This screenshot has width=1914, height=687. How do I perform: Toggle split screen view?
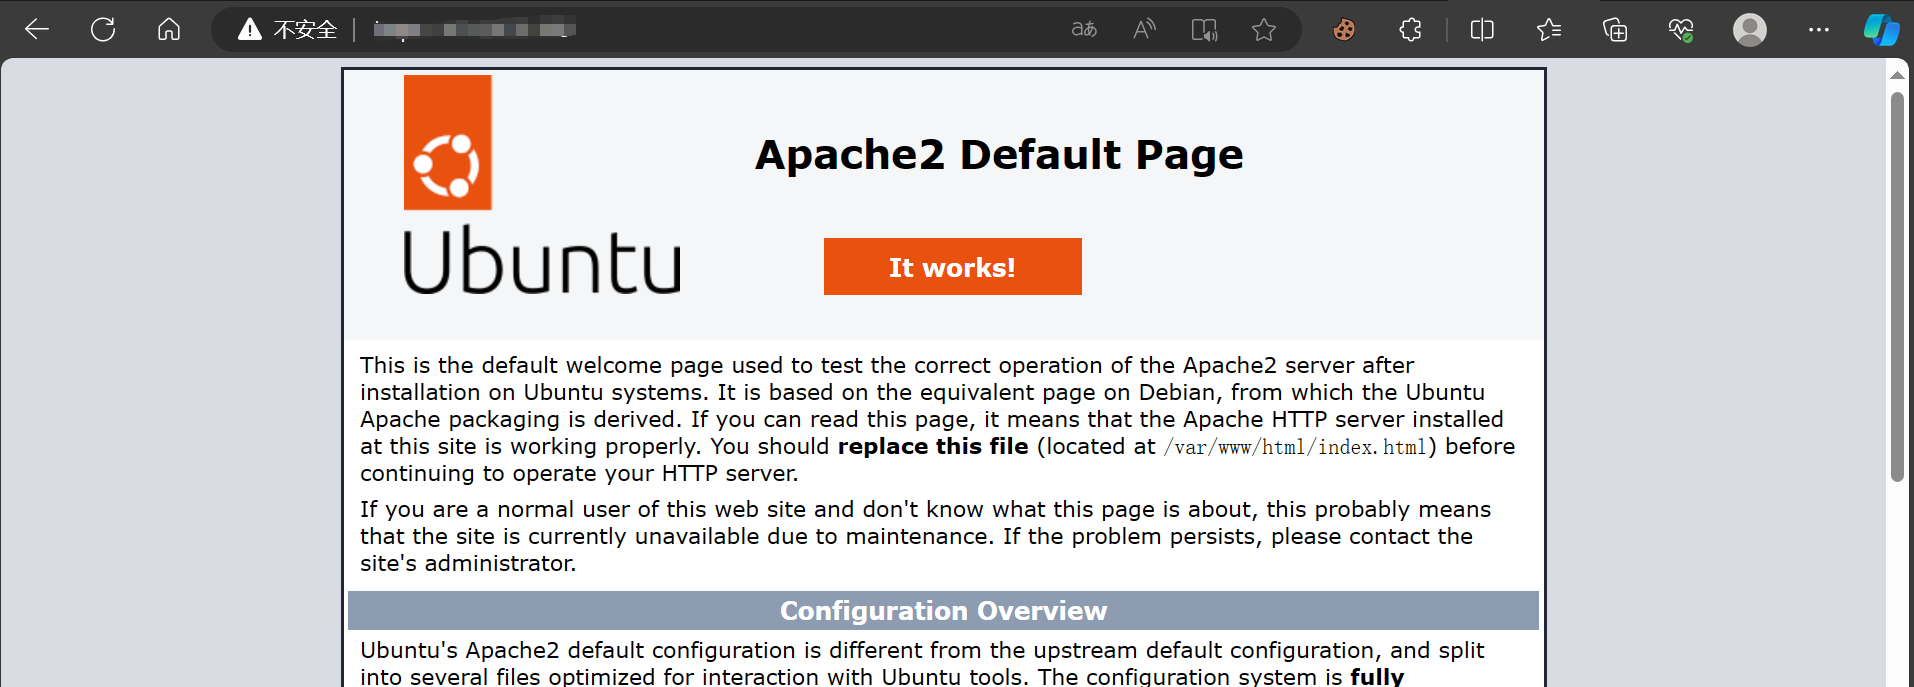click(1482, 30)
